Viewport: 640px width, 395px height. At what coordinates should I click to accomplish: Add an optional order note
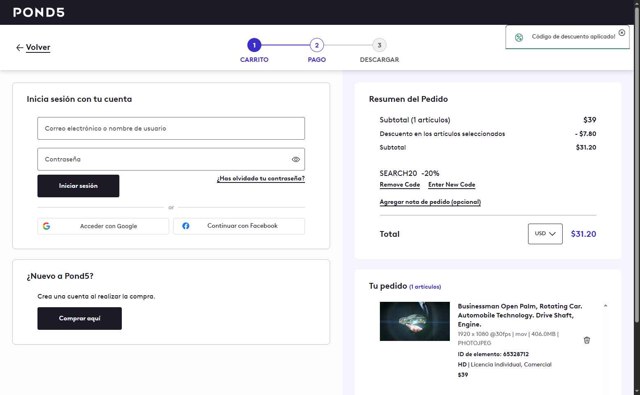[430, 202]
